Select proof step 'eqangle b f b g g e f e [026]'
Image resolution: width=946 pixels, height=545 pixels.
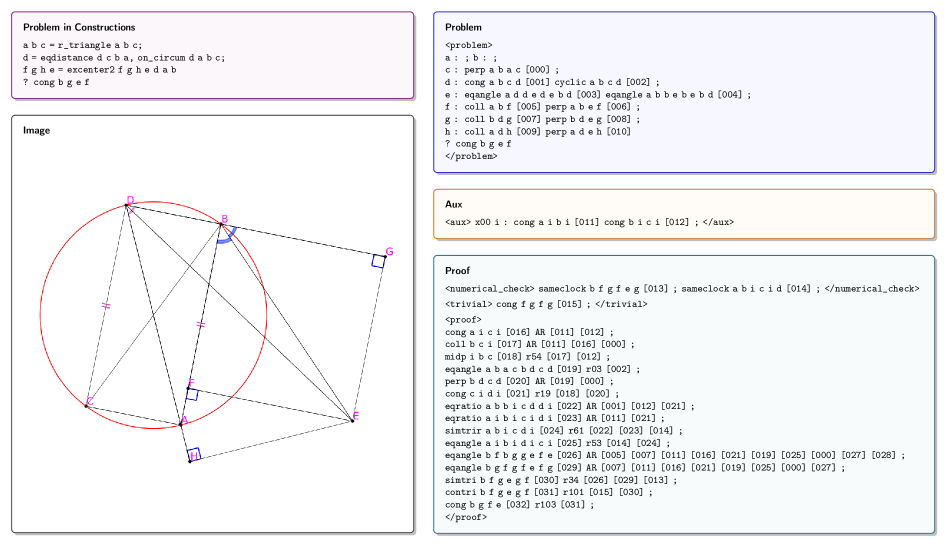[675, 456]
